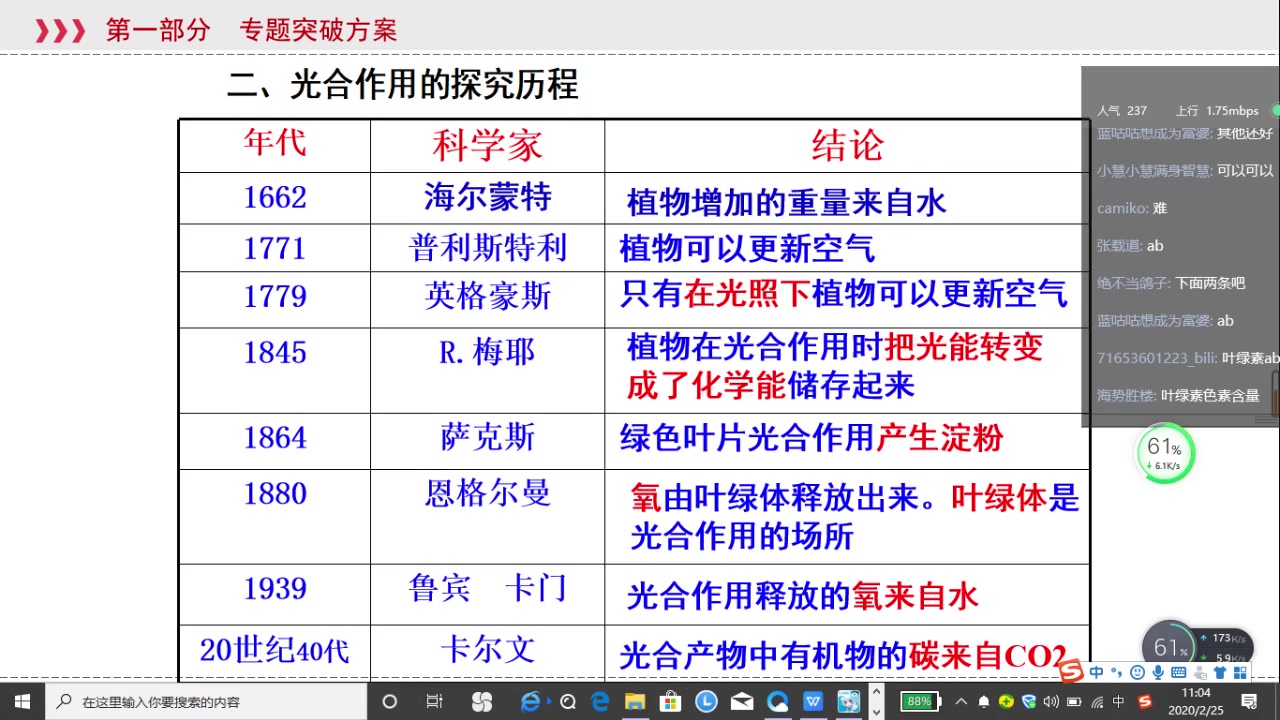
Task: Click chat message from 海势胜楼
Action: tap(1178, 395)
